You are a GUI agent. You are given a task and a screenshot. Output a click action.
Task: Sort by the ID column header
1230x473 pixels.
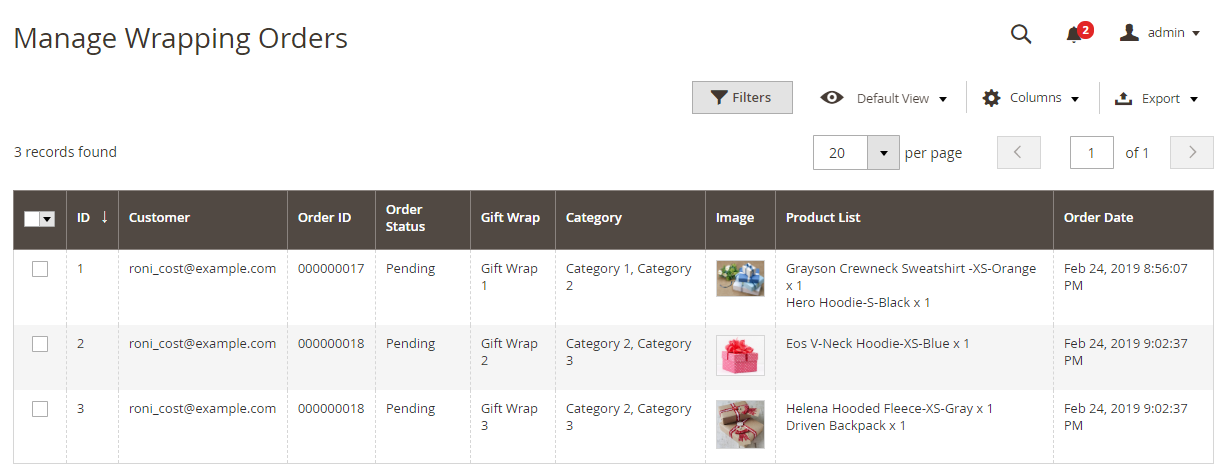[x=84, y=218]
